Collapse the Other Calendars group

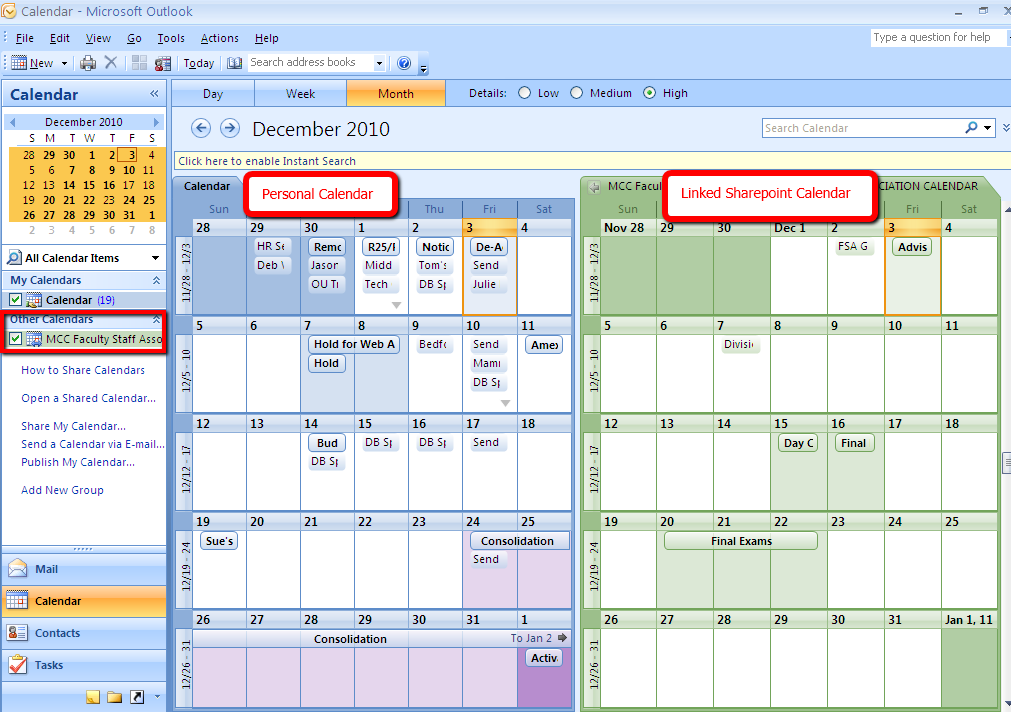[x=156, y=319]
